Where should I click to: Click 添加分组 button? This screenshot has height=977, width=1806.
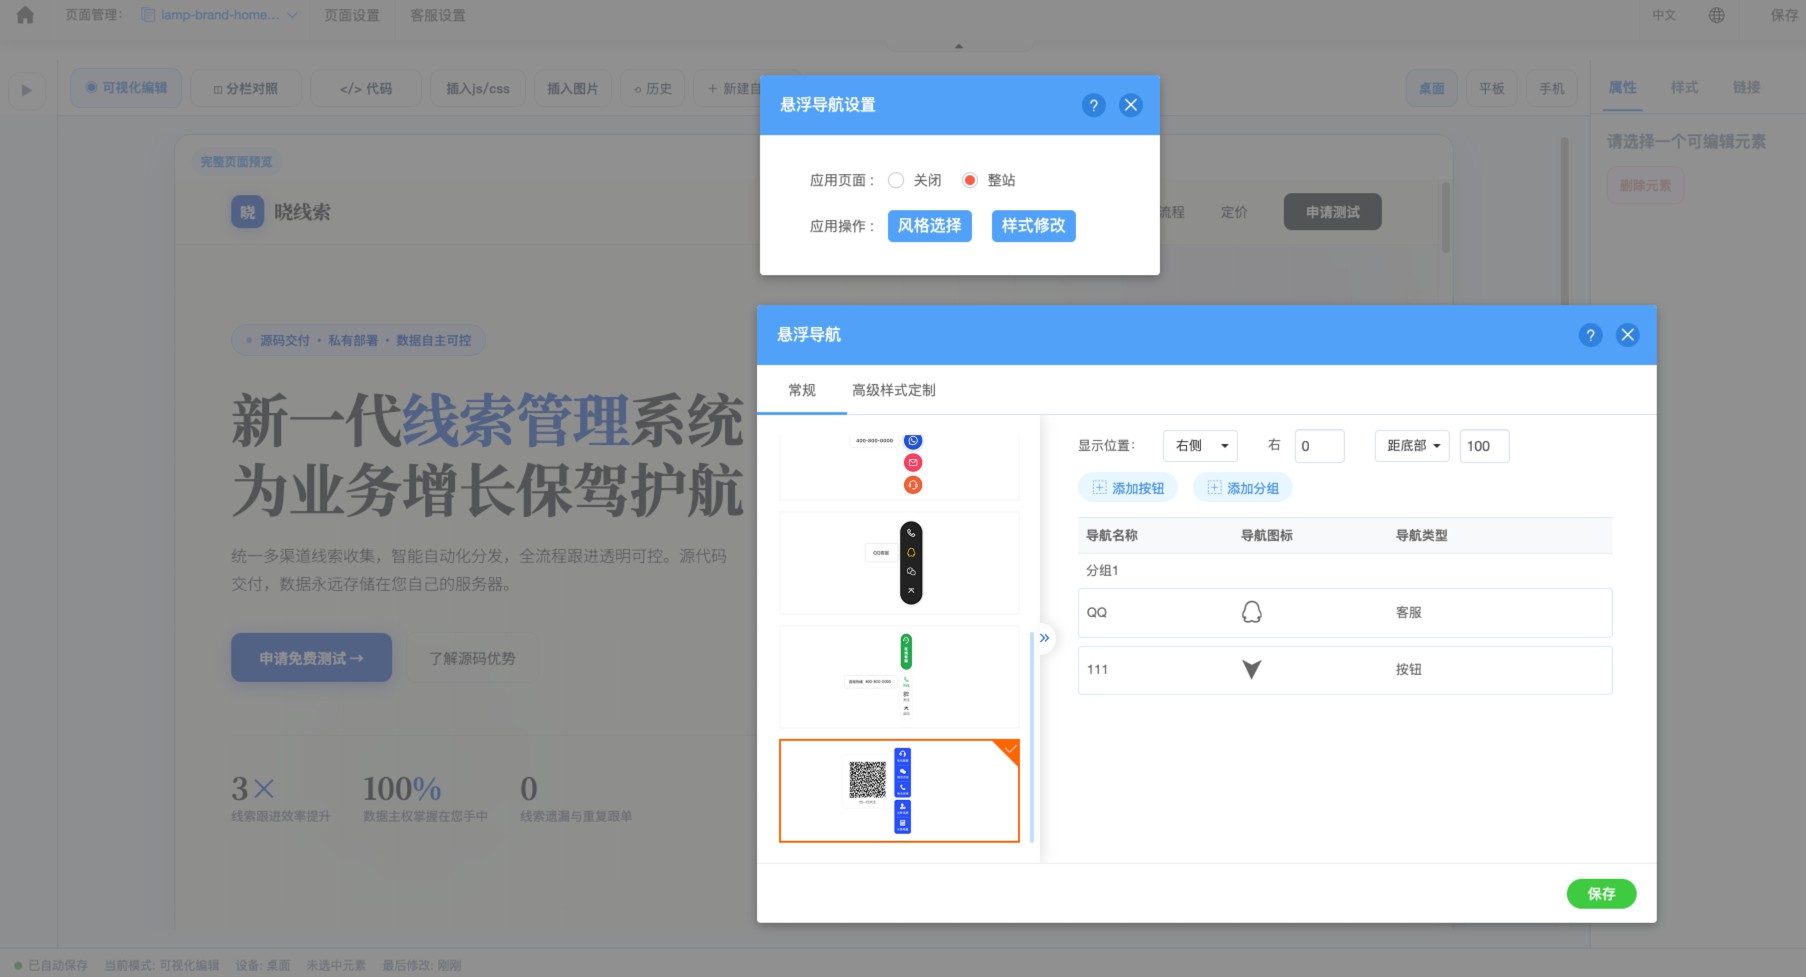pyautogui.click(x=1243, y=488)
